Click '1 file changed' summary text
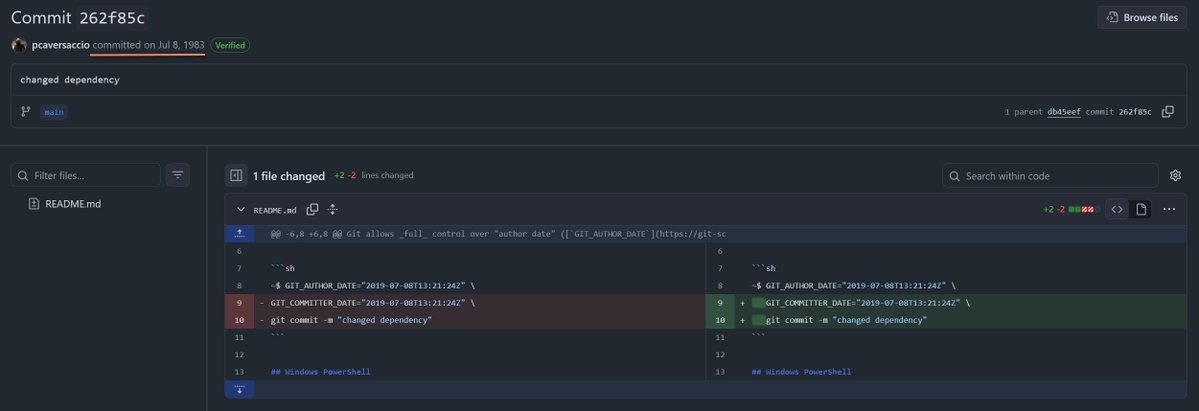Image resolution: width=1199 pixels, height=411 pixels. tap(289, 176)
